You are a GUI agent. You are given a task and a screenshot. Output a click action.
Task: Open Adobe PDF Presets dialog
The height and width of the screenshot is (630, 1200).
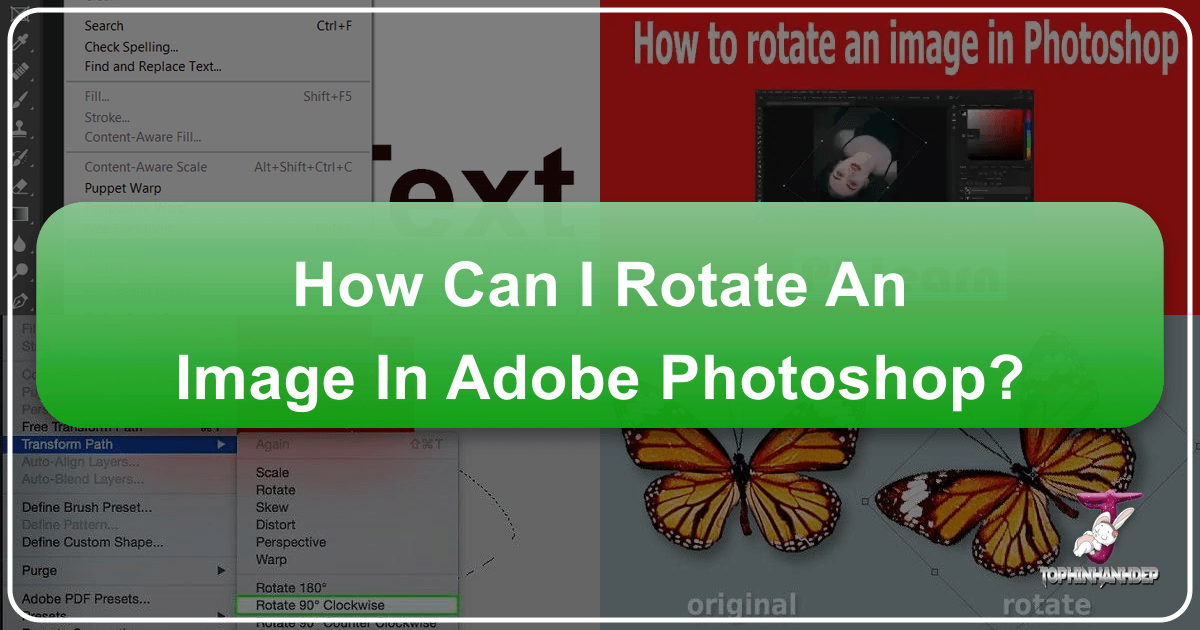click(x=86, y=599)
